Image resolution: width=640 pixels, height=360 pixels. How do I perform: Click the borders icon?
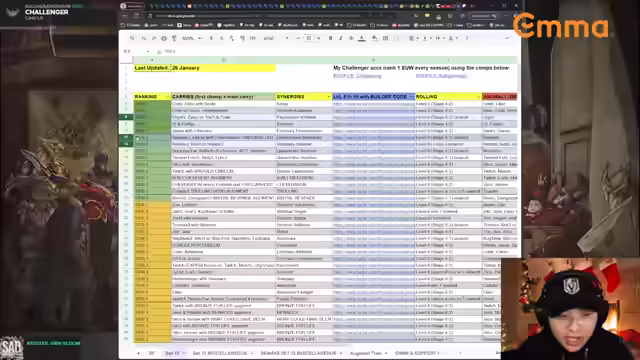[385, 38]
